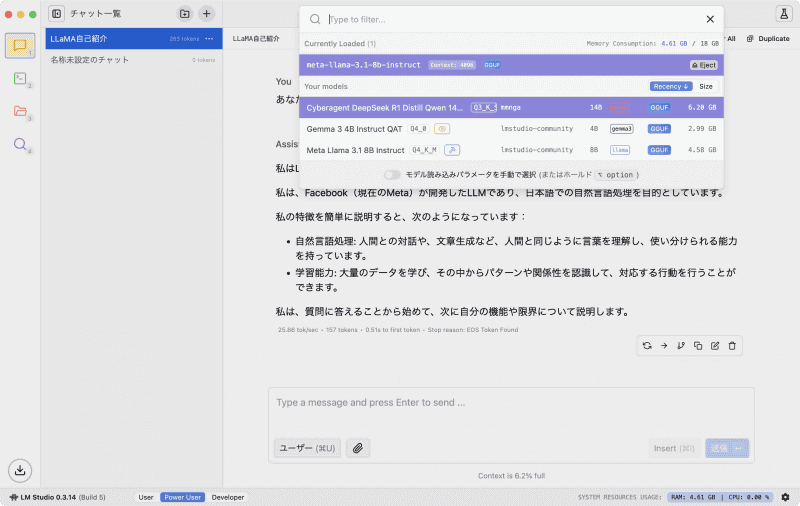Start a new chat with plus icon
This screenshot has height=506, width=800.
click(x=207, y=14)
